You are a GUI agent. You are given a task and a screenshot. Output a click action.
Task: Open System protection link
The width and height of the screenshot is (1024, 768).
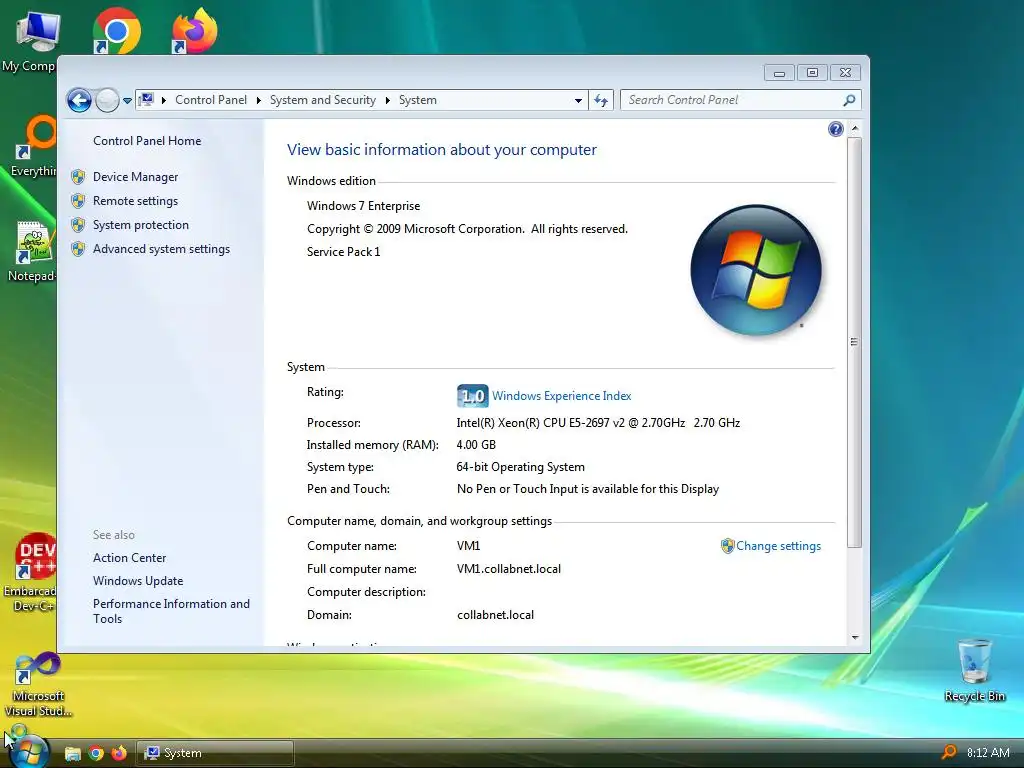[140, 225]
